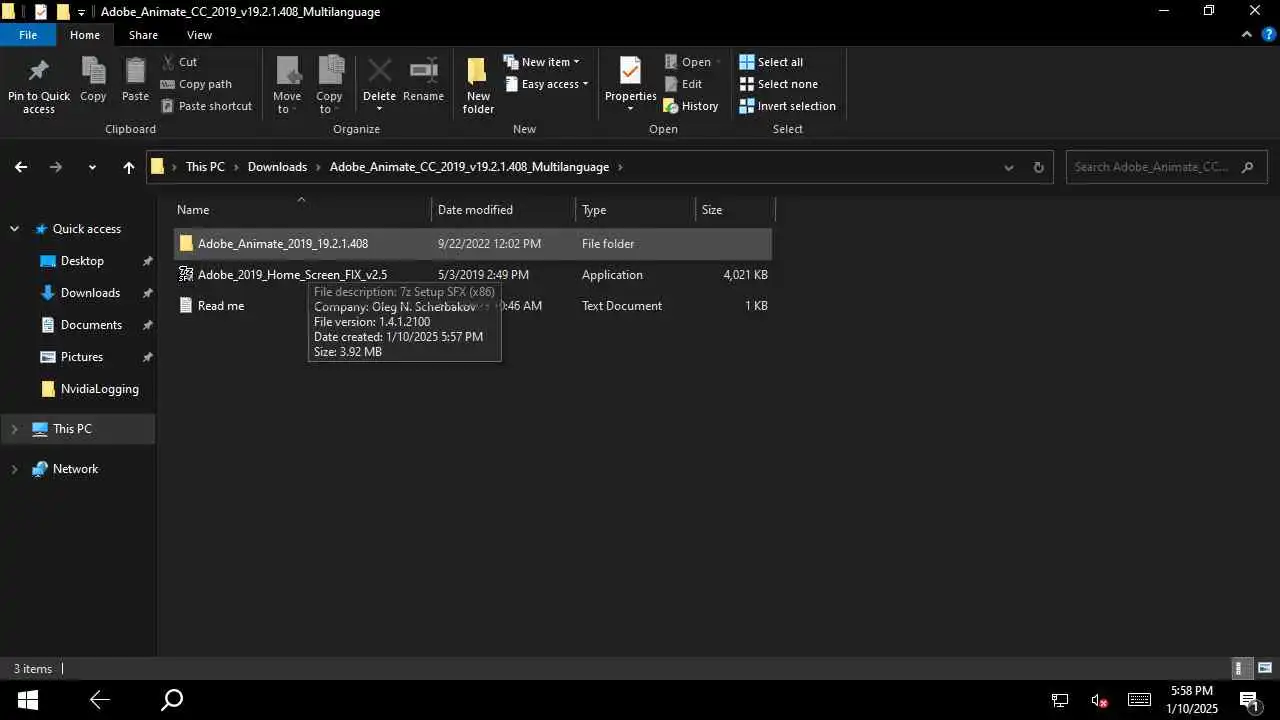Click Copy path in Clipboard group

196,84
